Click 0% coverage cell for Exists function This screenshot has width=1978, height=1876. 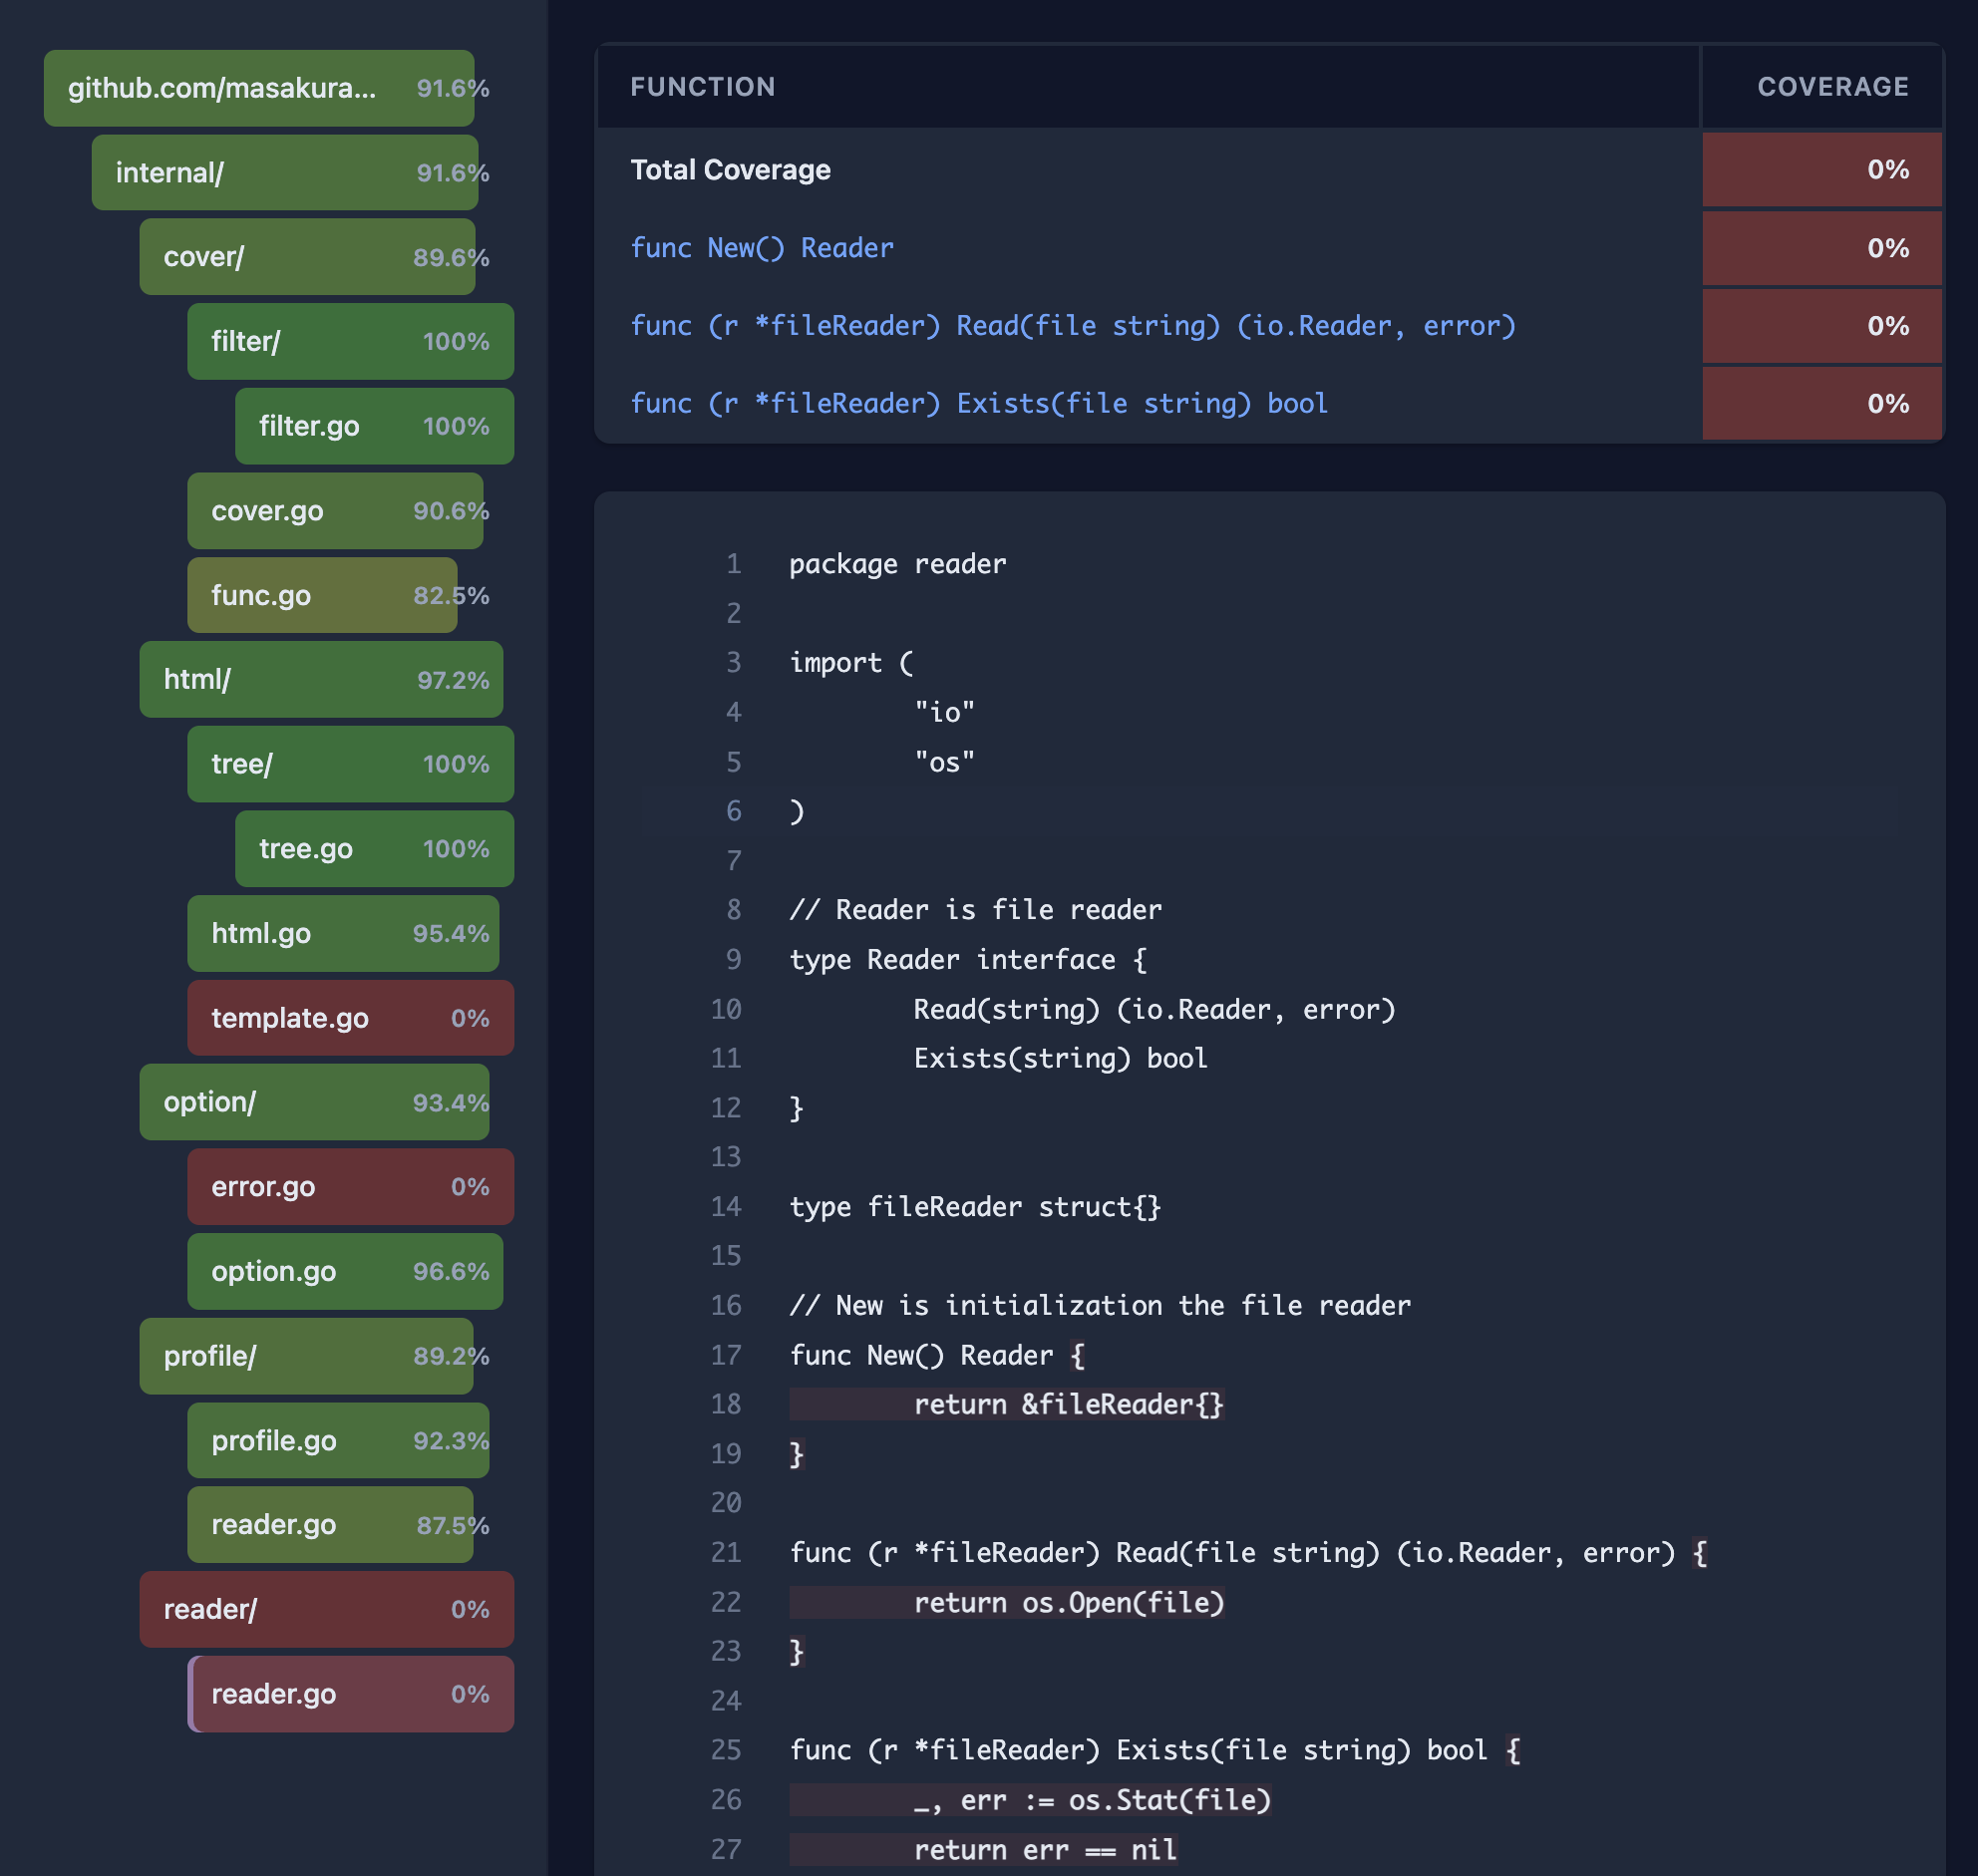[x=1821, y=403]
